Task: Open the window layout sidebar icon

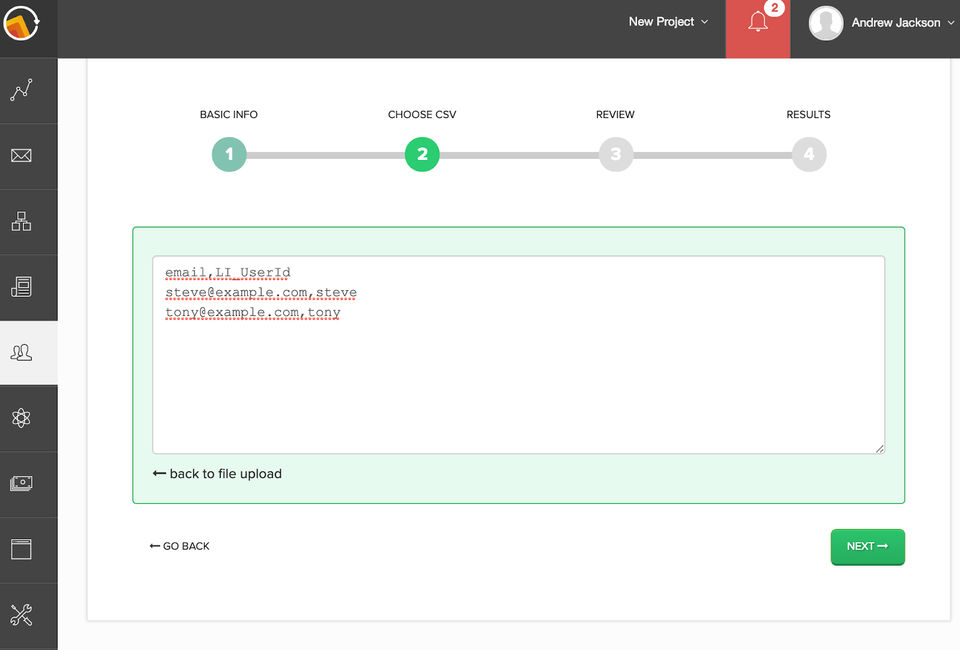Action: pyautogui.click(x=21, y=549)
